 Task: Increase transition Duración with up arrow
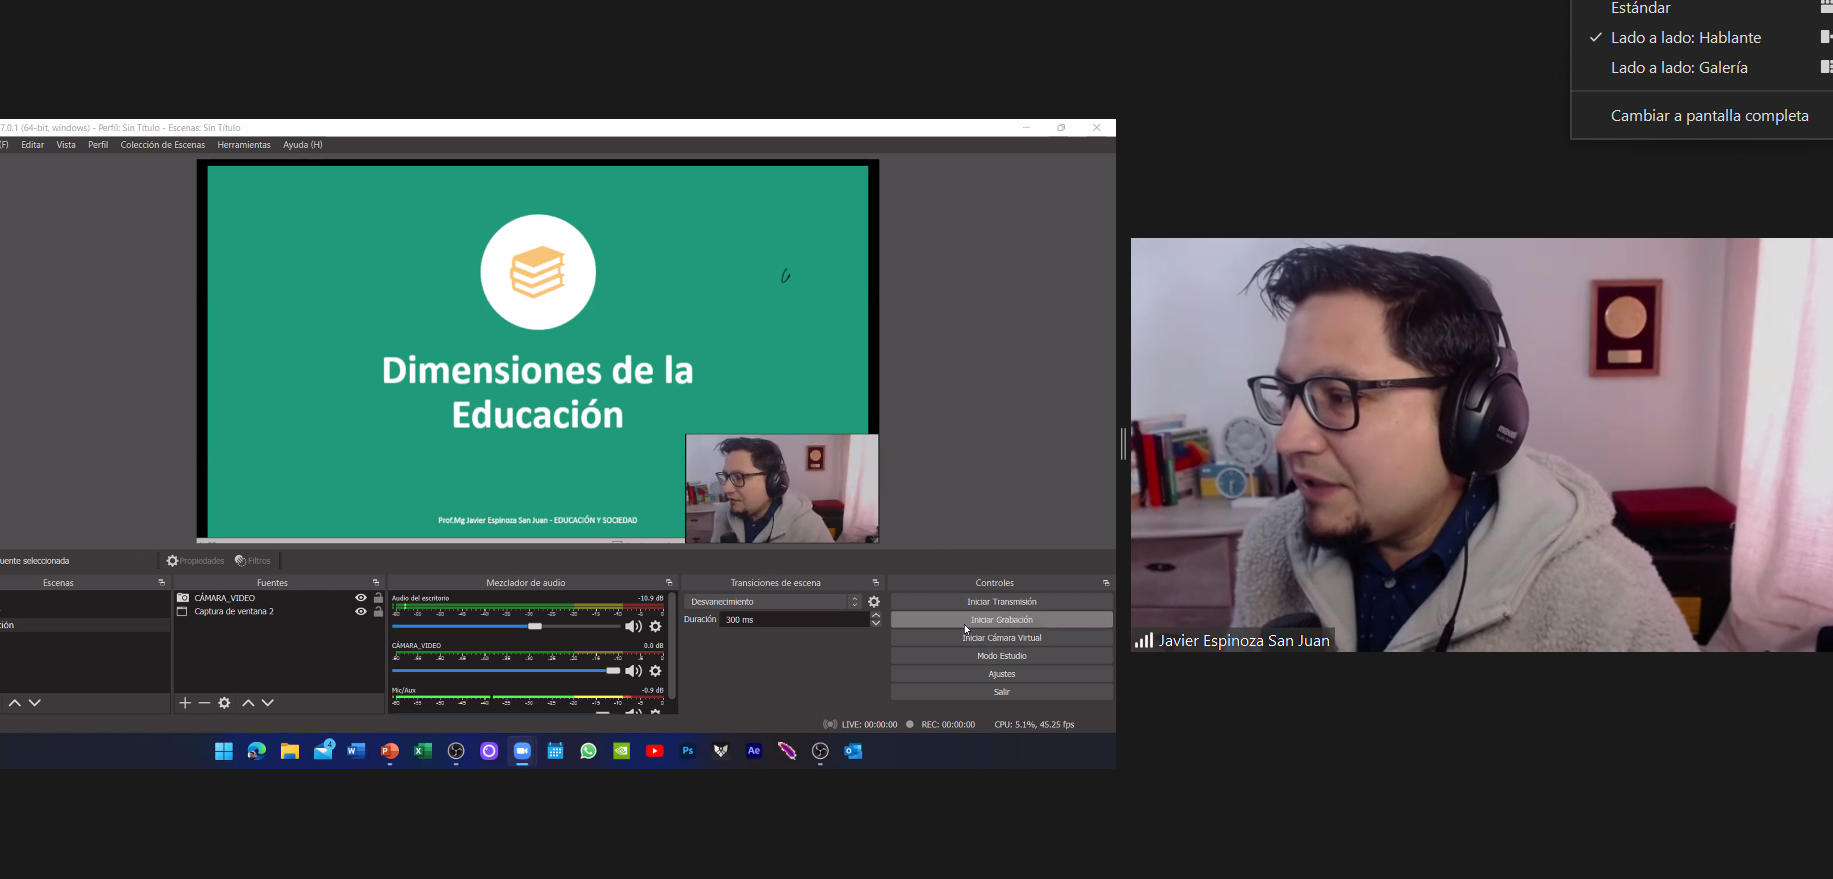click(x=876, y=616)
